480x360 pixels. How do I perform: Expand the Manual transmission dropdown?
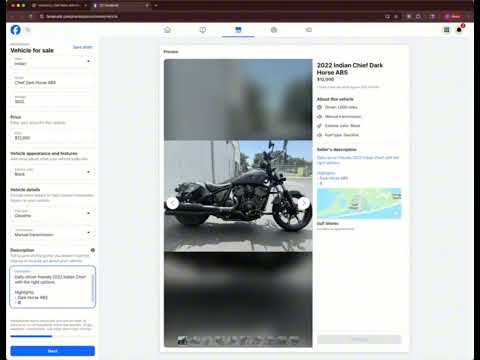pyautogui.click(x=52, y=232)
